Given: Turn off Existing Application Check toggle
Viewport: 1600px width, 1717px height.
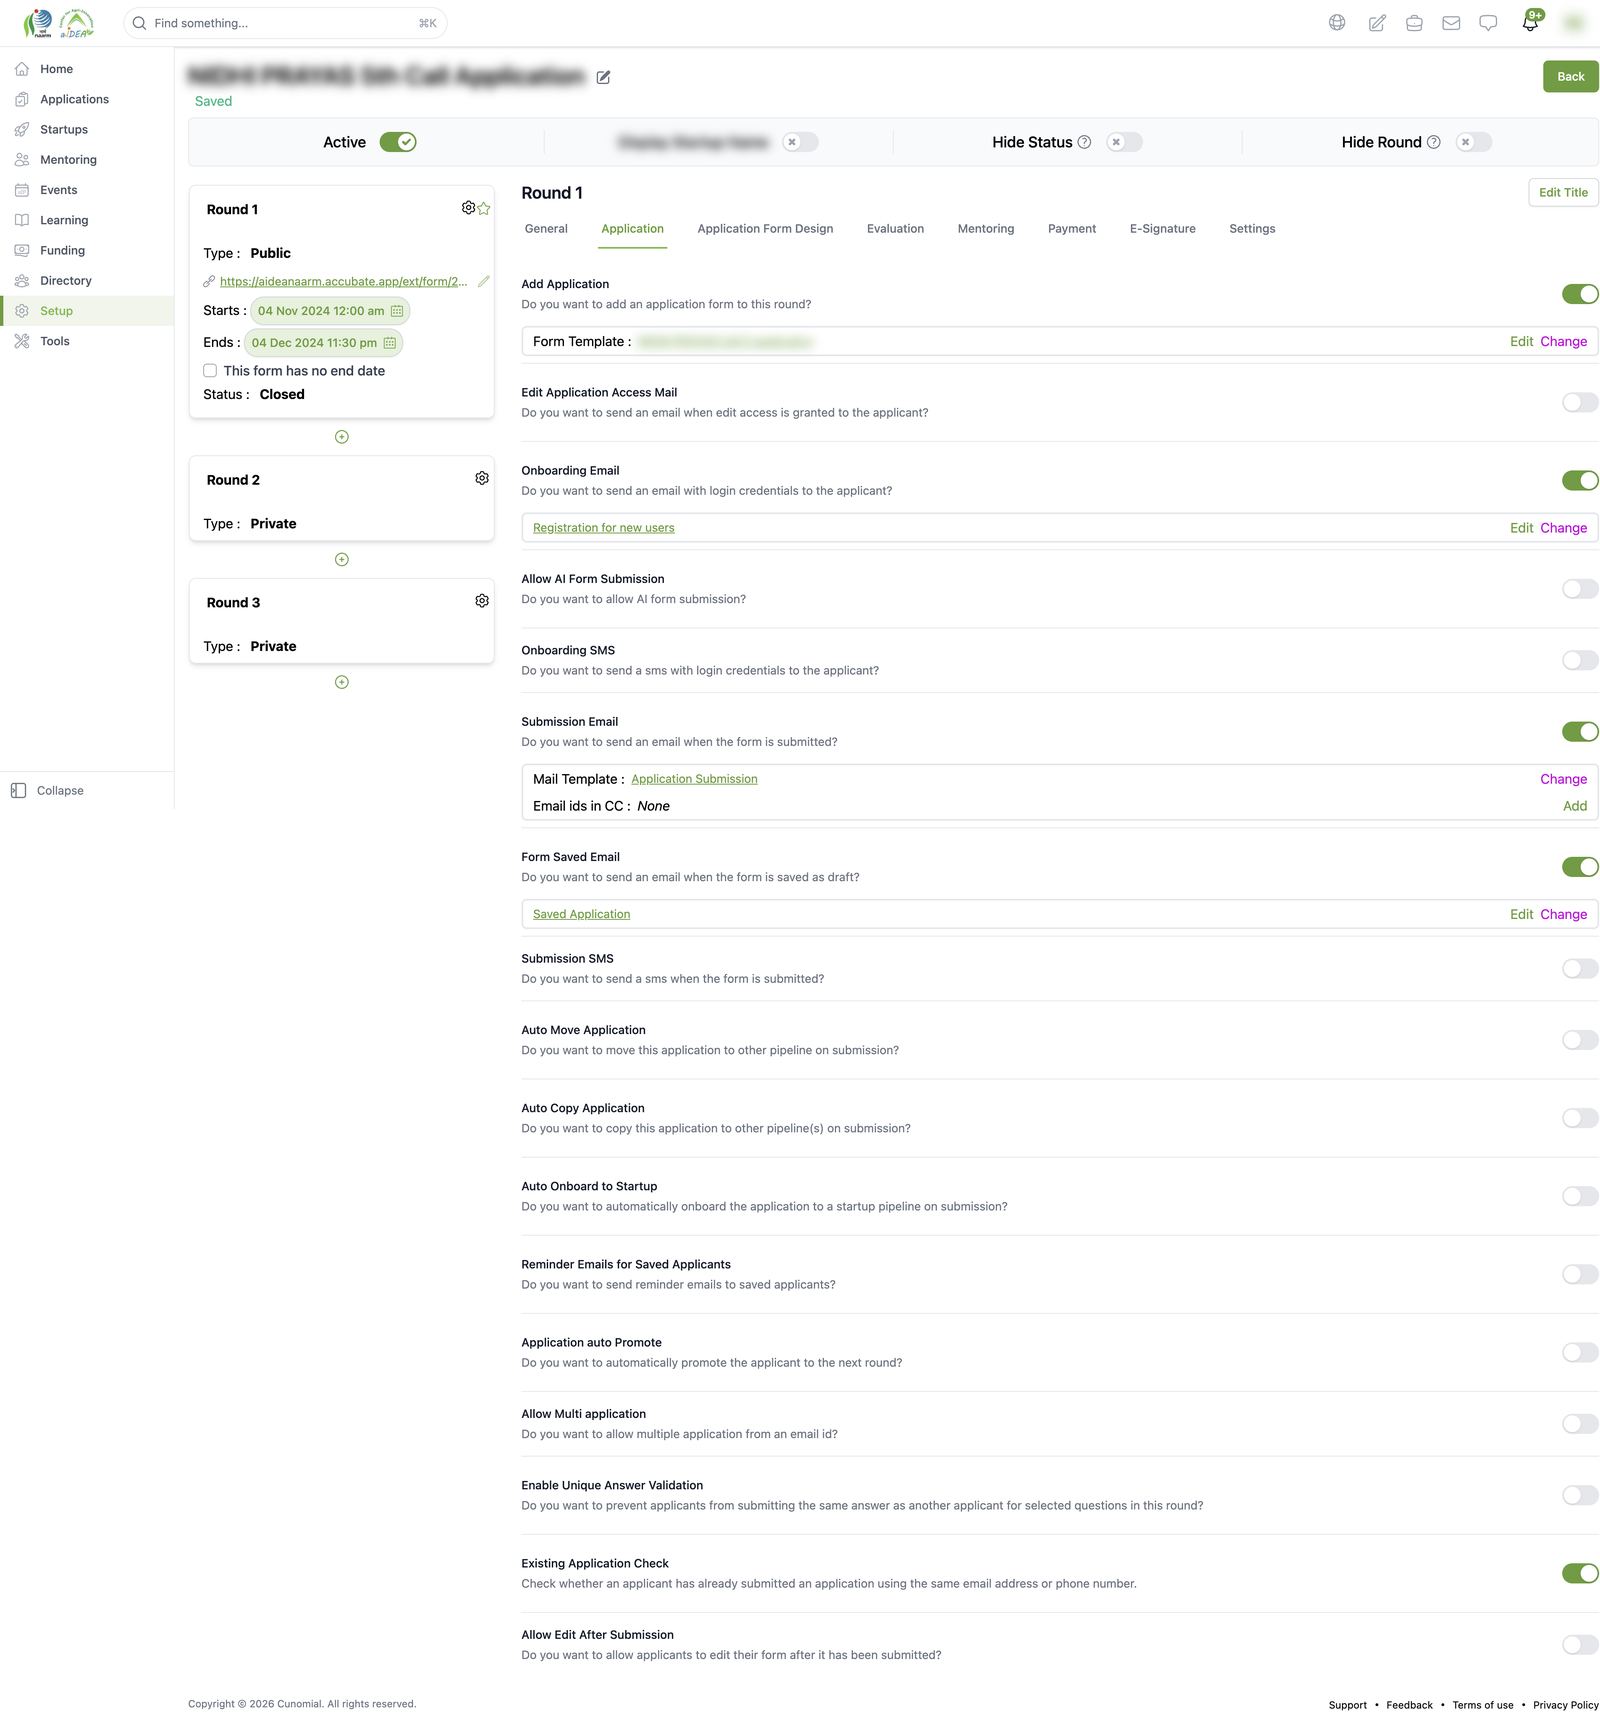Looking at the screenshot, I should [x=1580, y=1573].
